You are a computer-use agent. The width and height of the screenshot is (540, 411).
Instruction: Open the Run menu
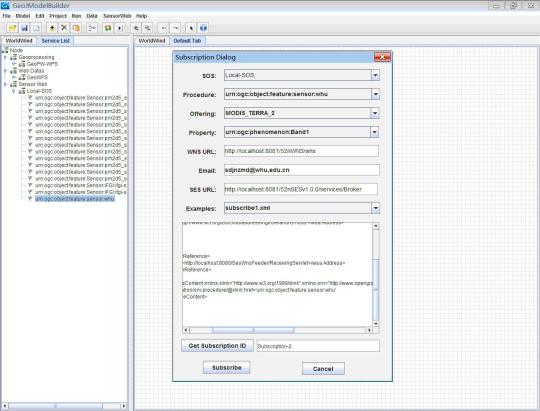pos(76,16)
